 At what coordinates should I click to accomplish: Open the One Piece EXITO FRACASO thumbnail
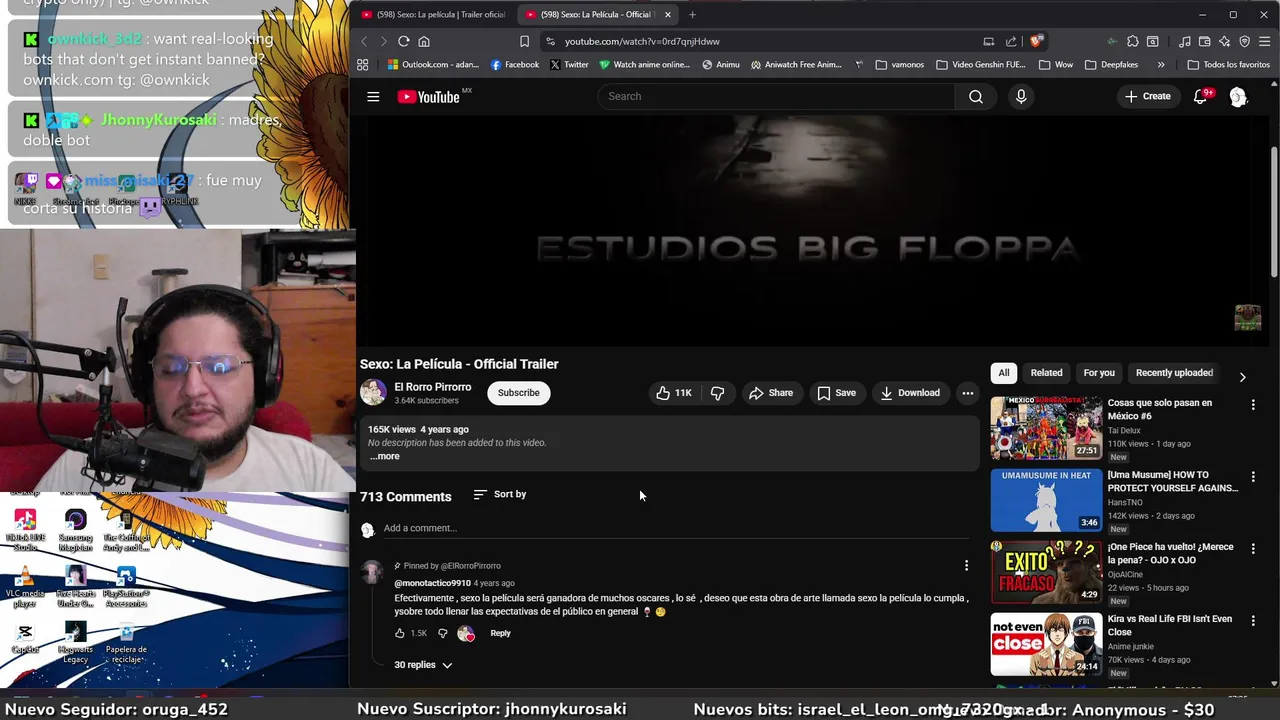(x=1046, y=572)
